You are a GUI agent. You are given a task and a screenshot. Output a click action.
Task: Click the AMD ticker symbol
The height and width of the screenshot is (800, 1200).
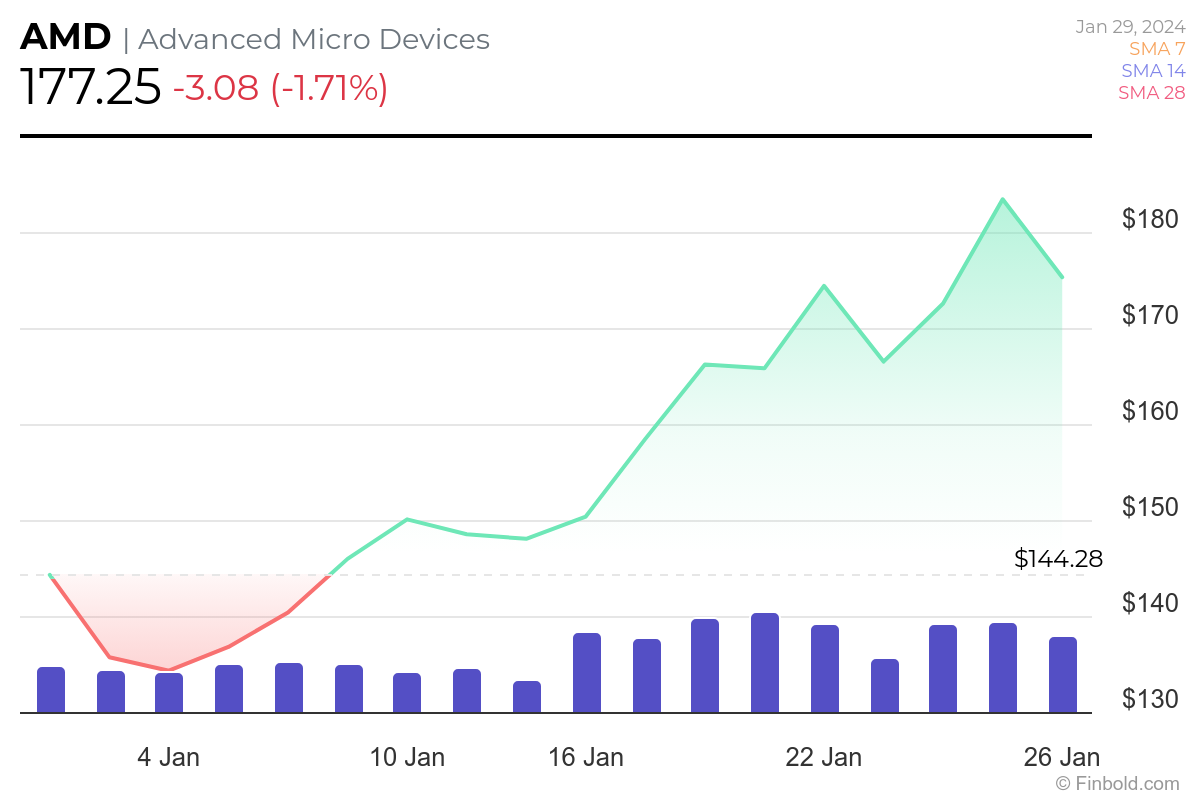pos(66,38)
